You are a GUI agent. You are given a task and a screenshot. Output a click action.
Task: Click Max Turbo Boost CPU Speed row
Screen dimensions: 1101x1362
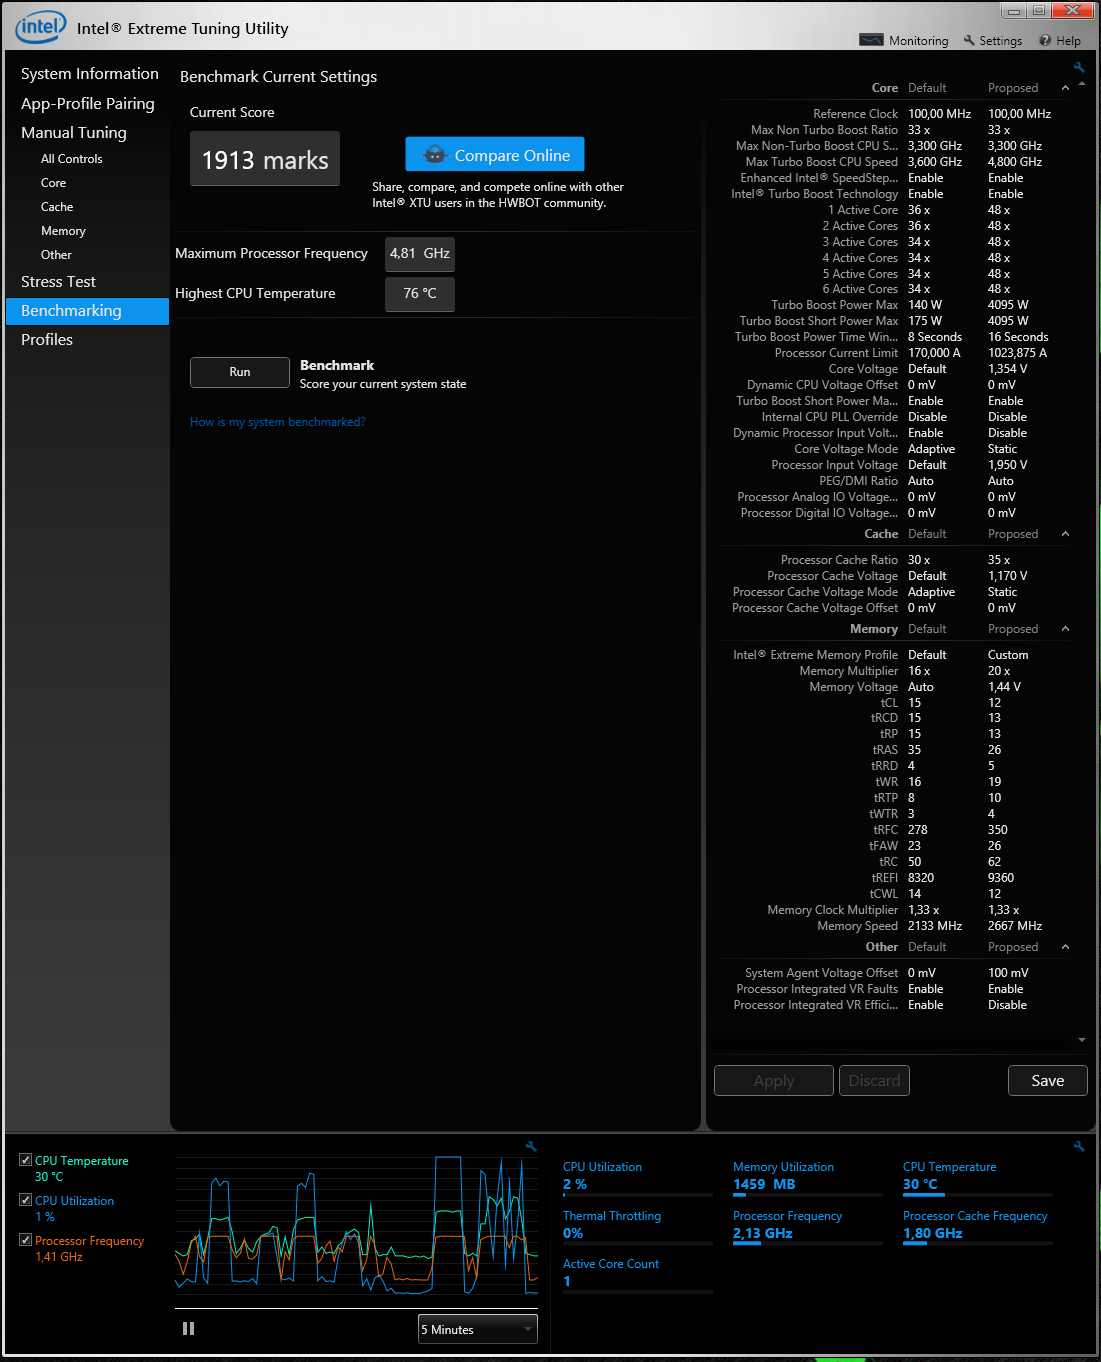(893, 162)
